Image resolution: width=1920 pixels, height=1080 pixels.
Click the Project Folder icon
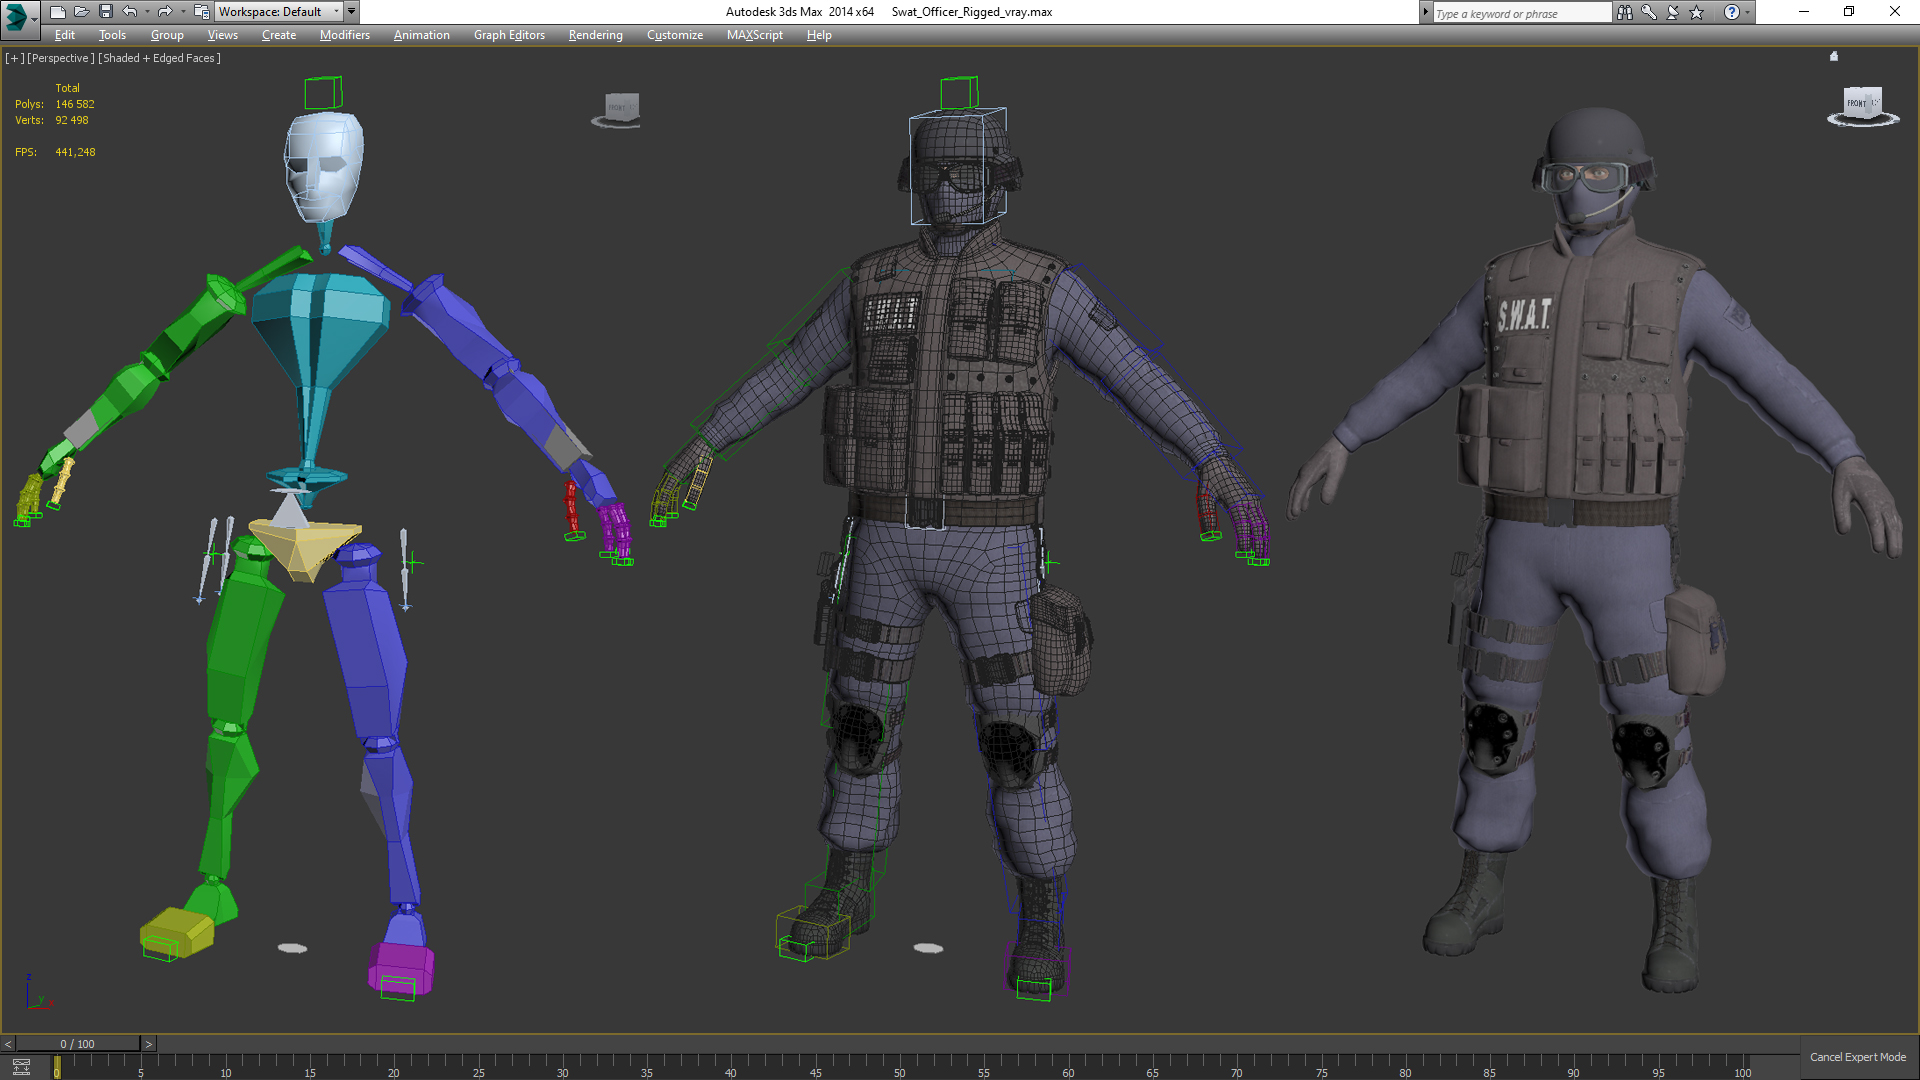tap(201, 12)
